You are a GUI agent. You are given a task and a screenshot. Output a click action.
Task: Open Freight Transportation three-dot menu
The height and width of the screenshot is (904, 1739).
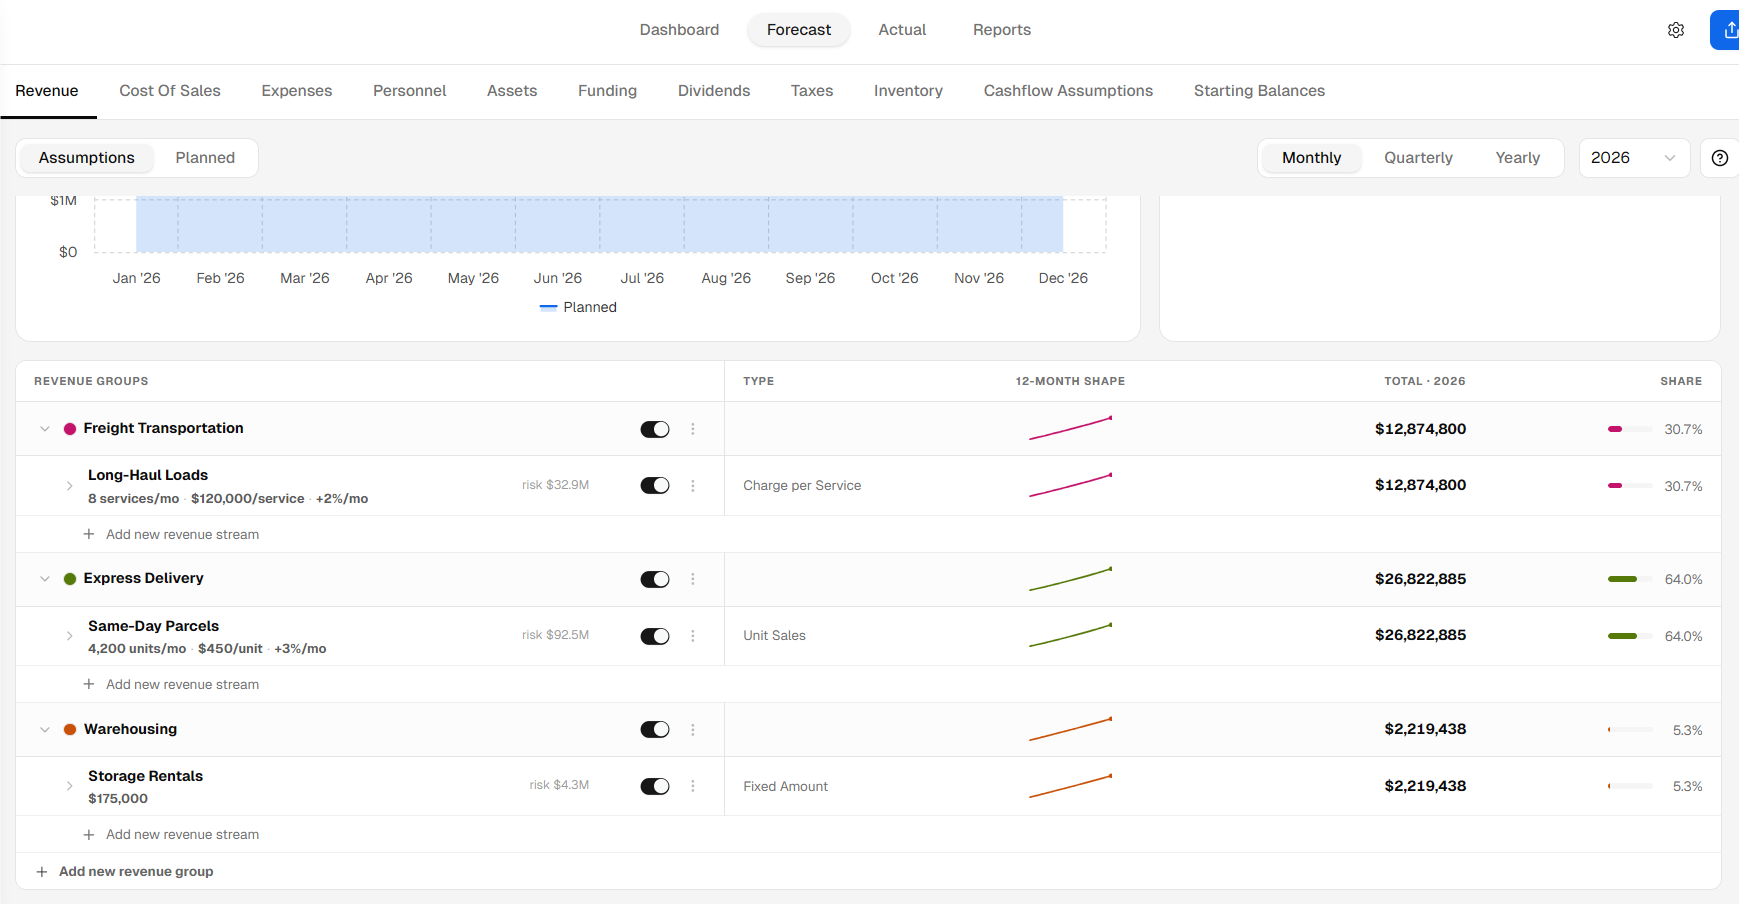(x=693, y=429)
